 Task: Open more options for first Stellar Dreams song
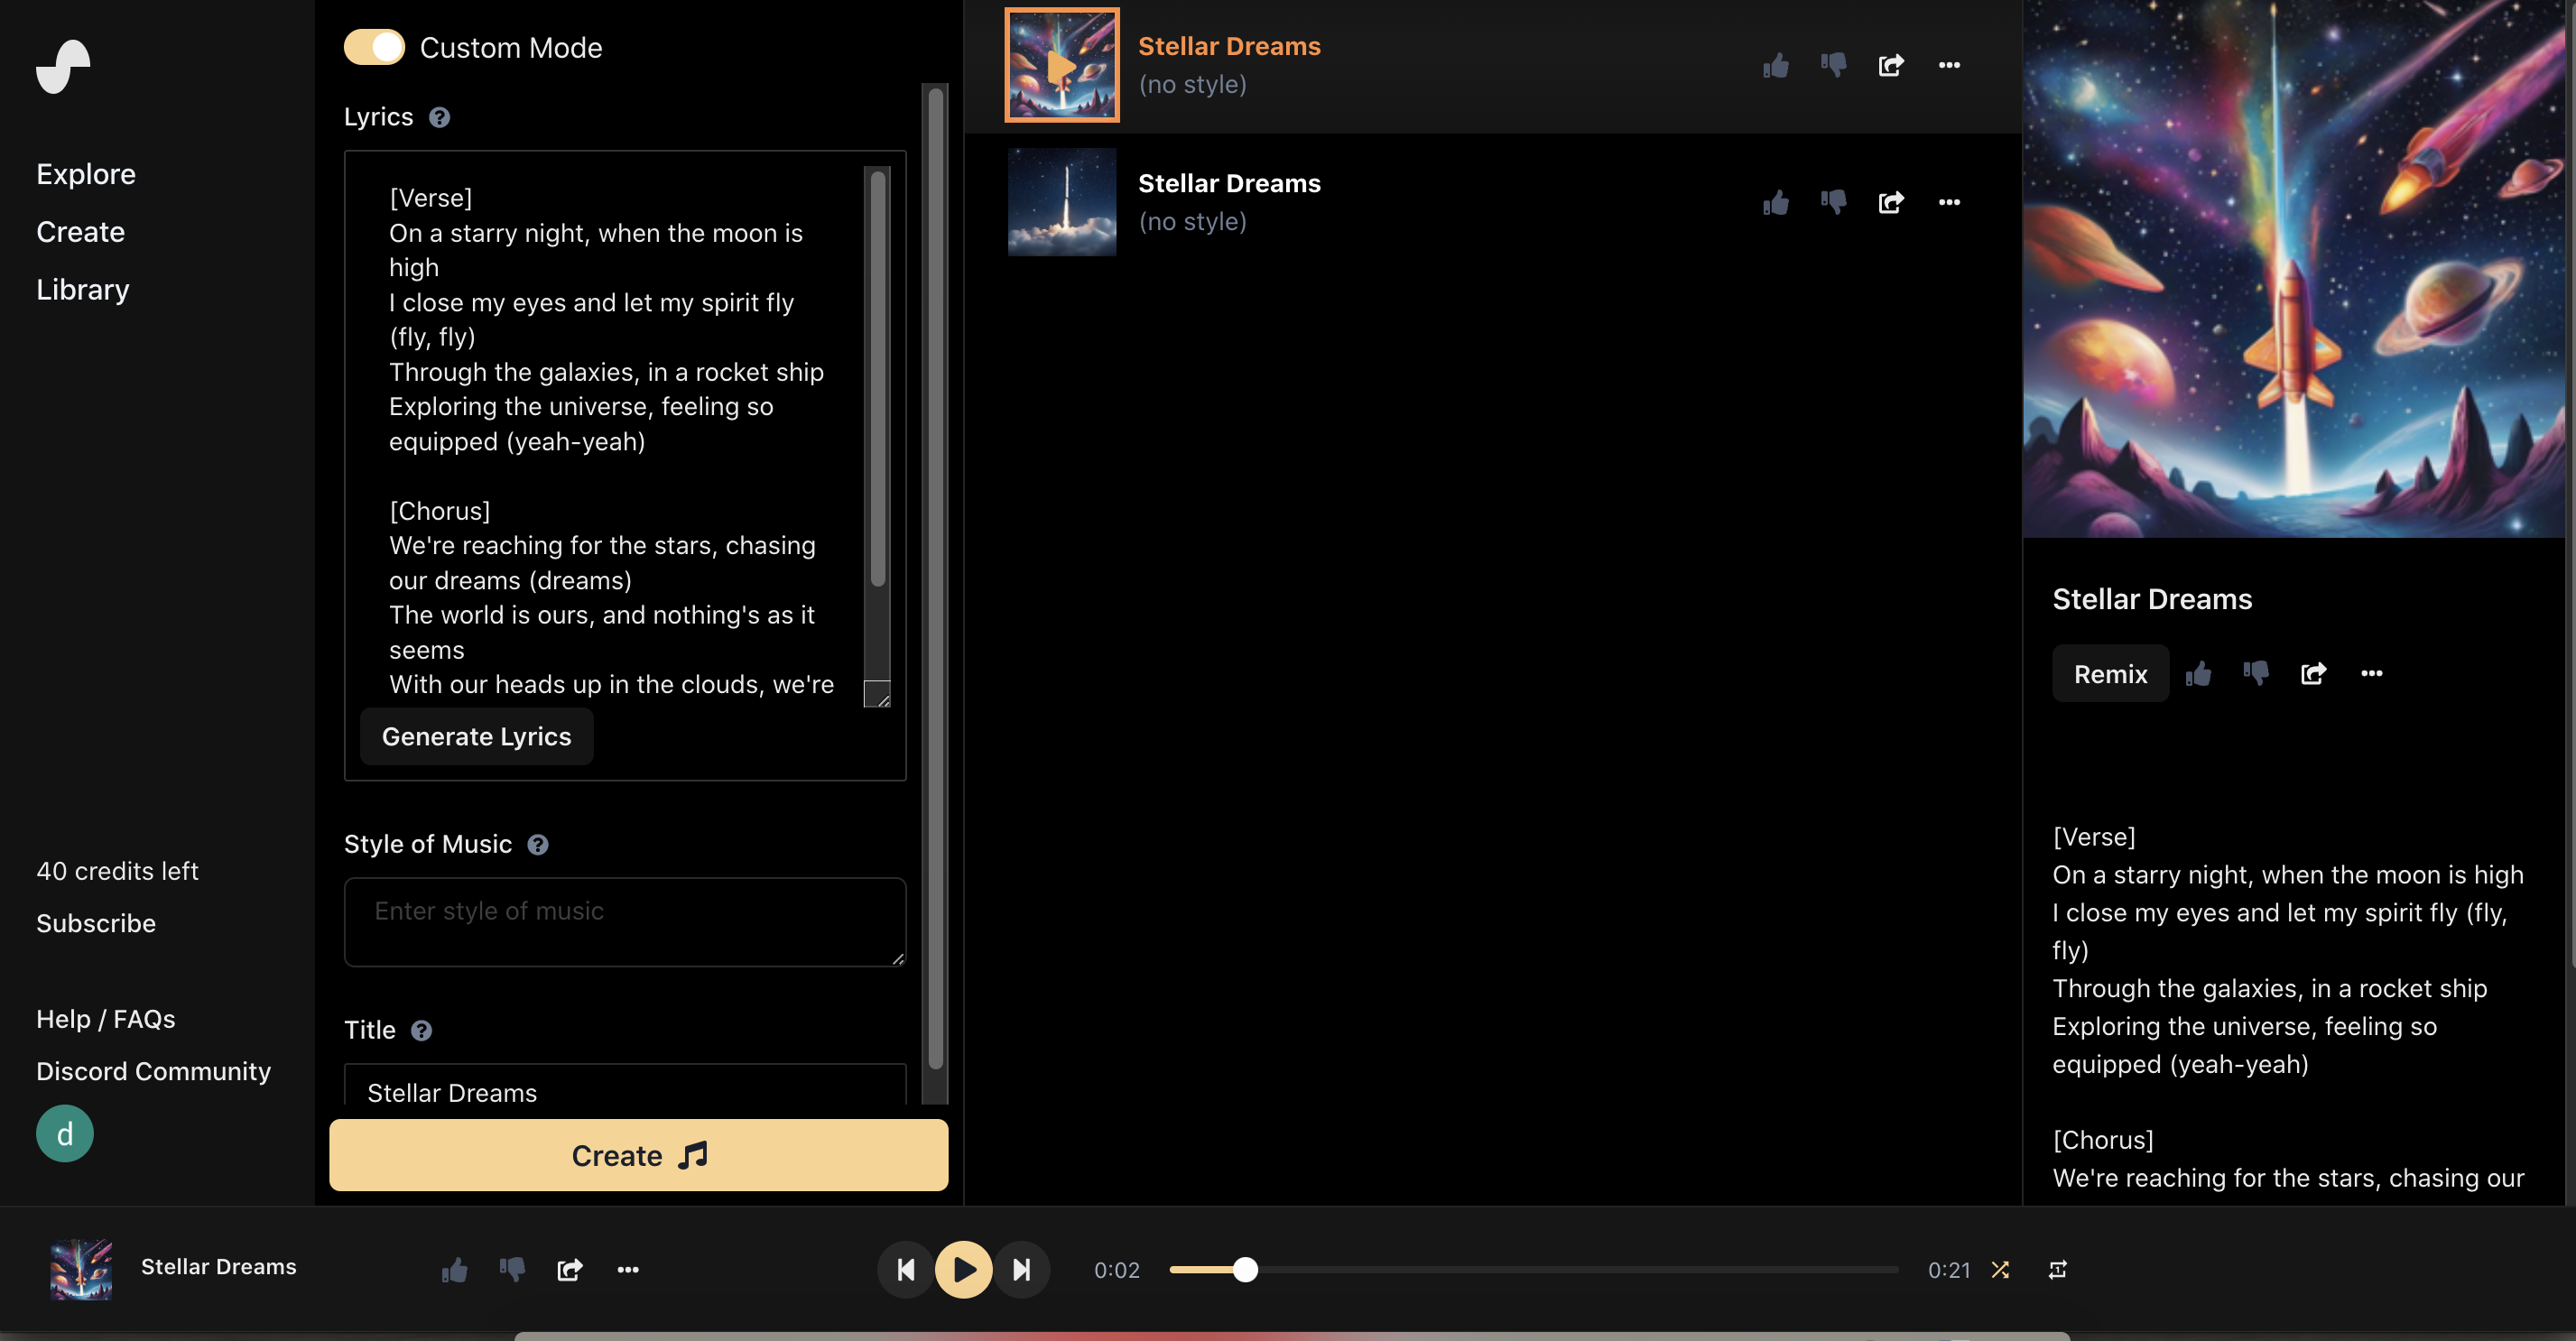pyautogui.click(x=1949, y=66)
